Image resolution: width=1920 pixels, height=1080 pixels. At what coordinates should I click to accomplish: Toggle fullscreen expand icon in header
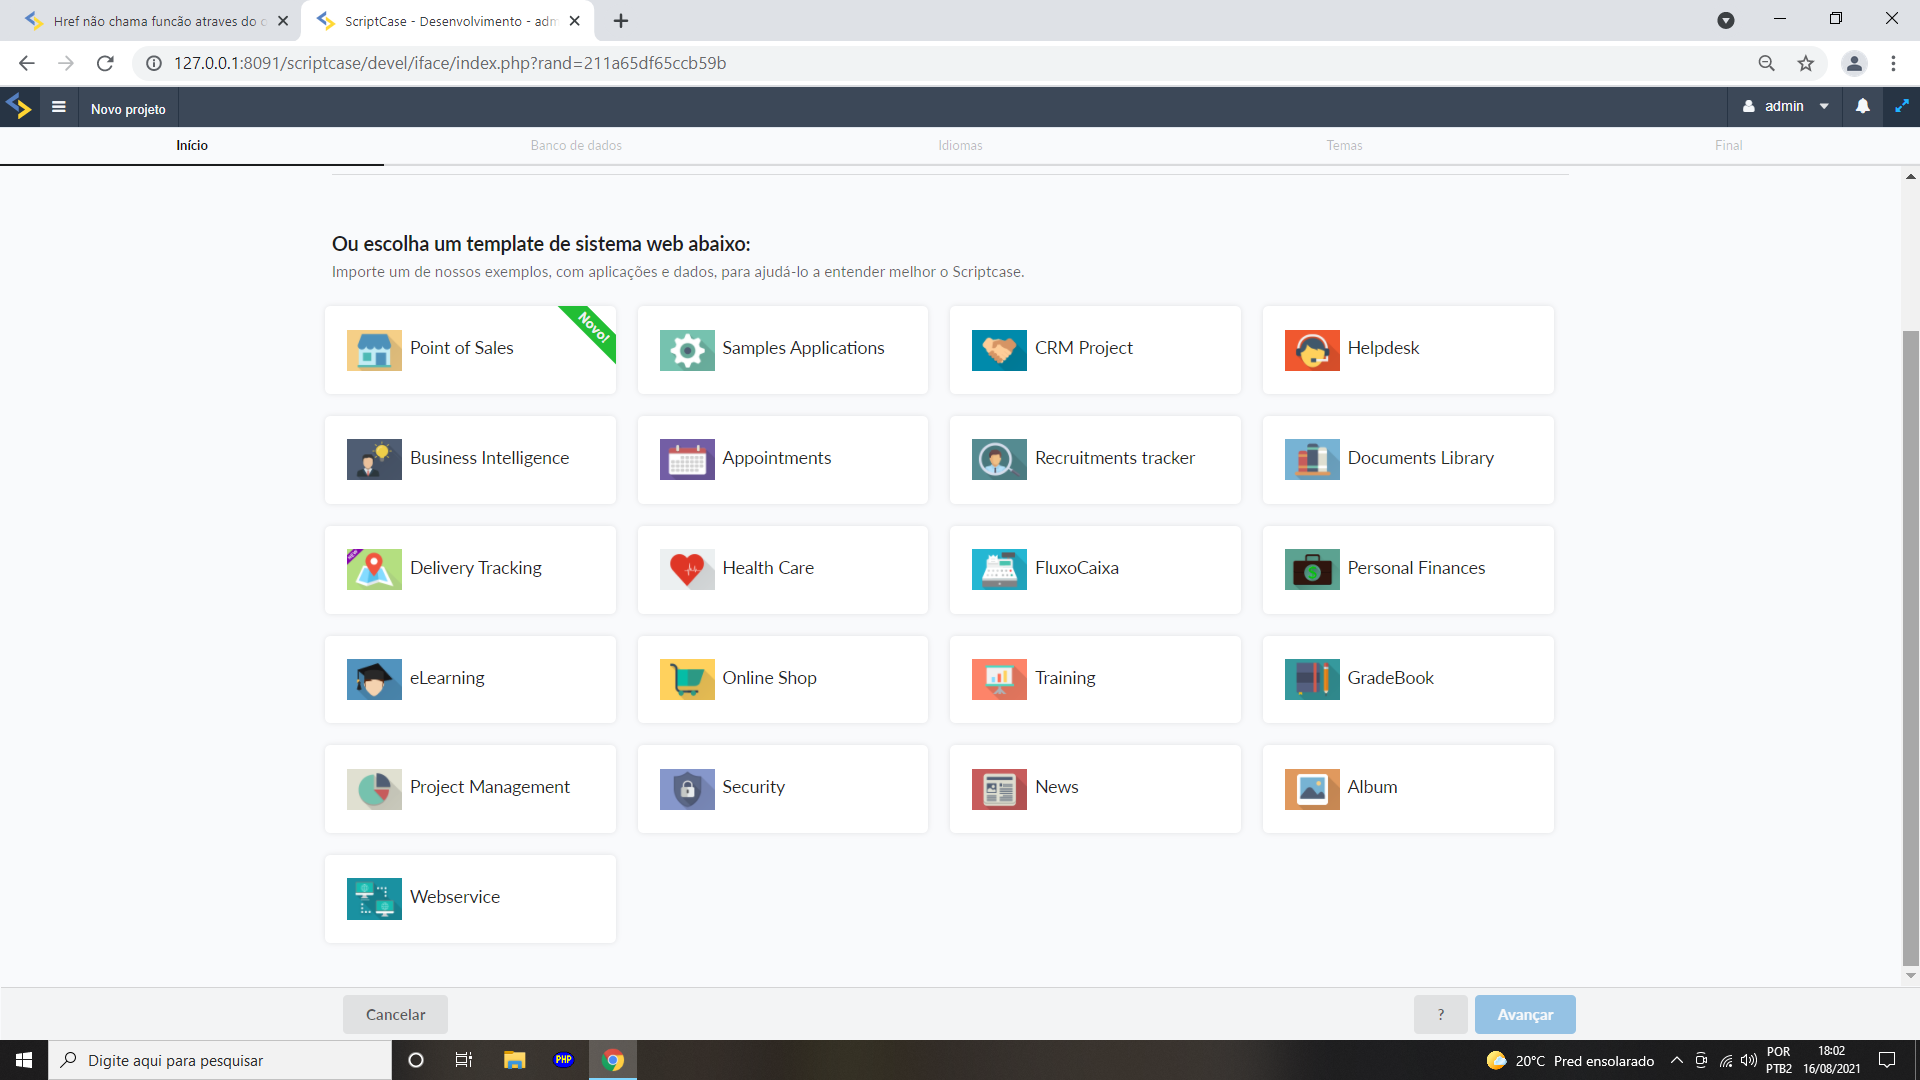pyautogui.click(x=1902, y=106)
